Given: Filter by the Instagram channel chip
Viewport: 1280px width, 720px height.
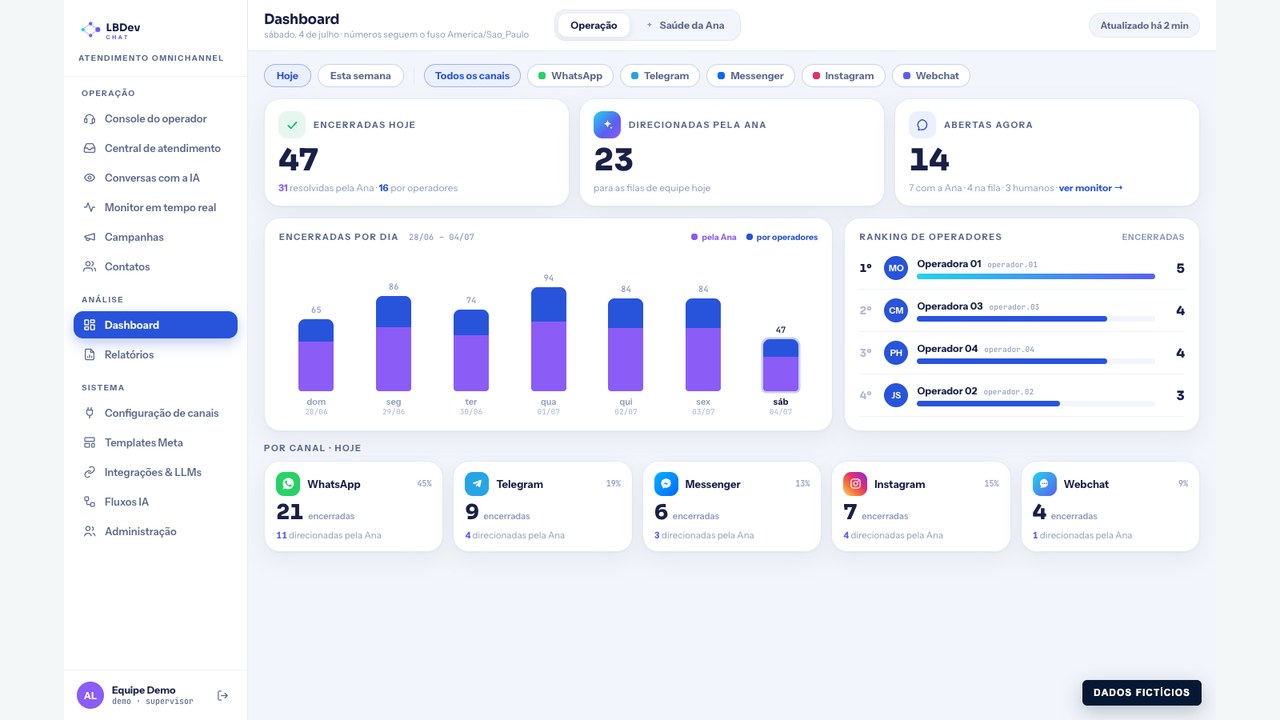Looking at the screenshot, I should 844,76.
